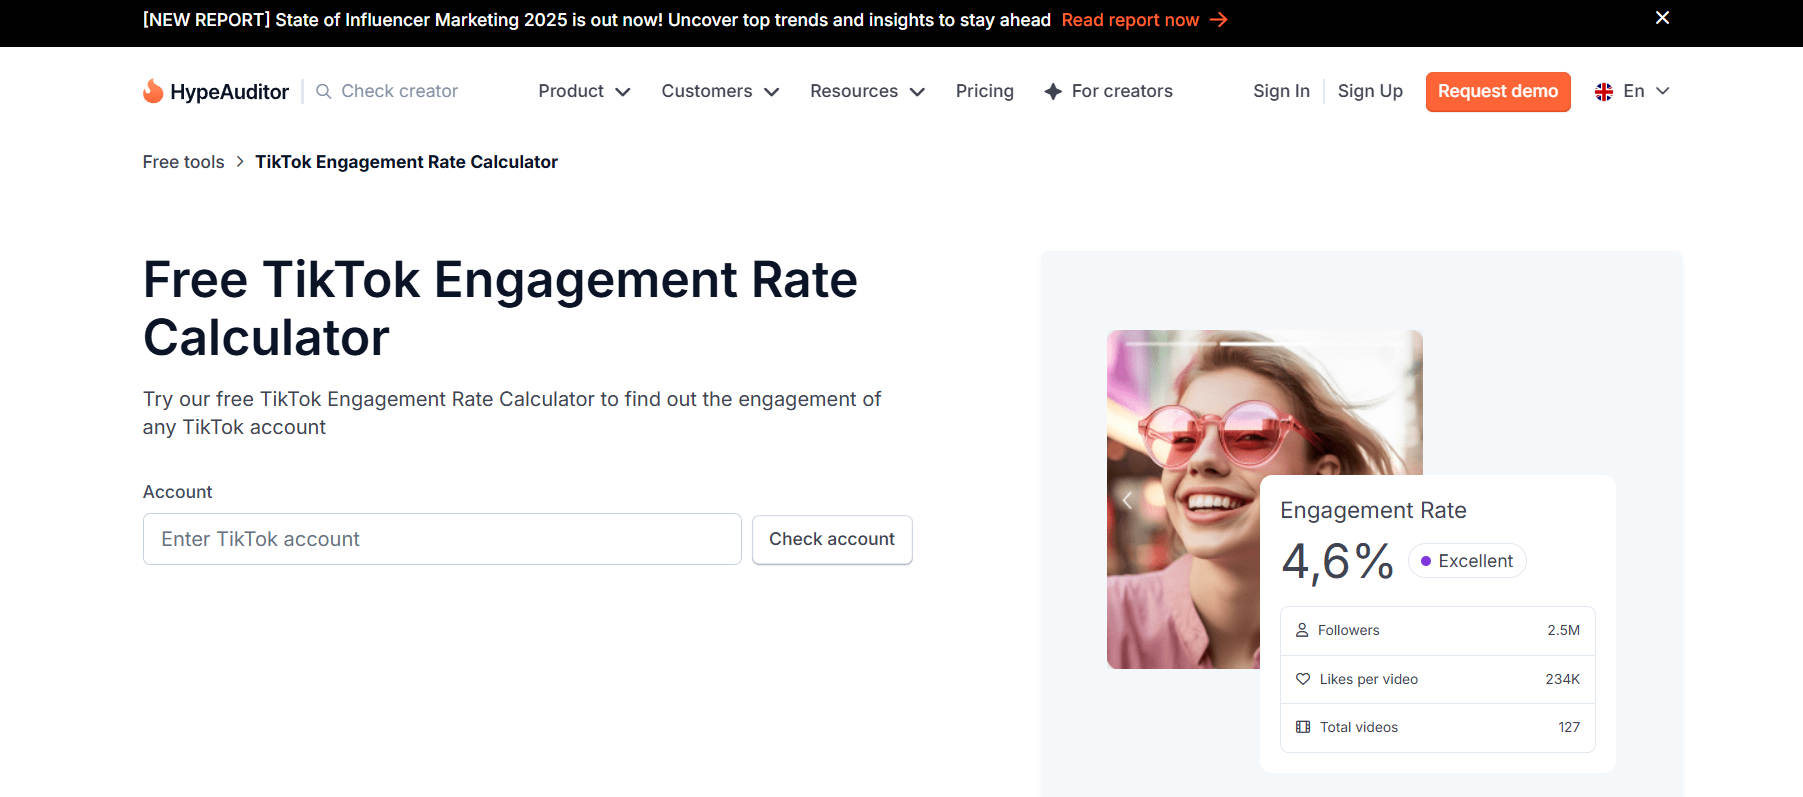The height and width of the screenshot is (797, 1803).
Task: Click the arrow after Read report now
Action: coord(1218,20)
